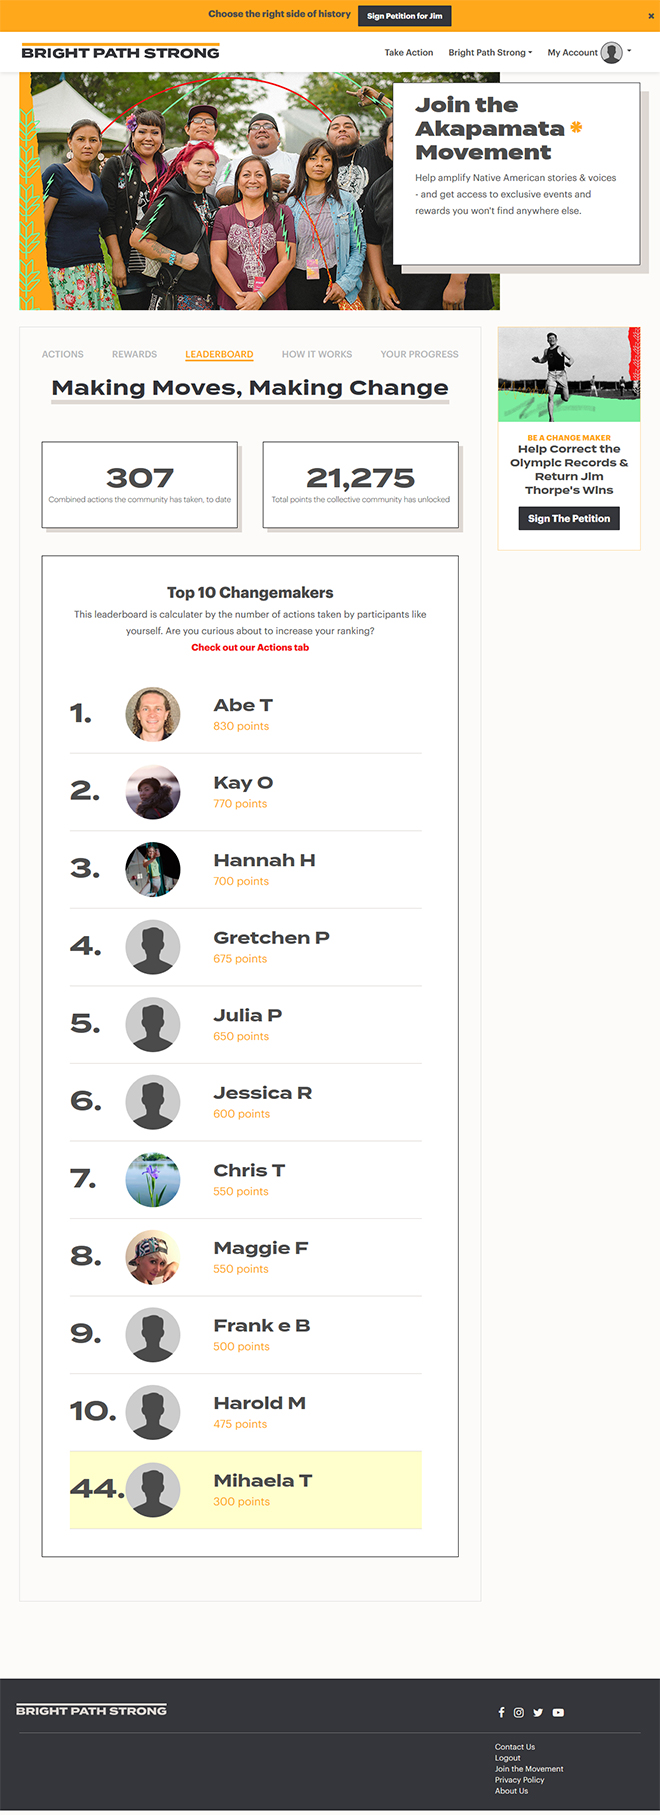Expand the My Account dropdown arrow
This screenshot has height=1815, width=660.
coord(629,51)
